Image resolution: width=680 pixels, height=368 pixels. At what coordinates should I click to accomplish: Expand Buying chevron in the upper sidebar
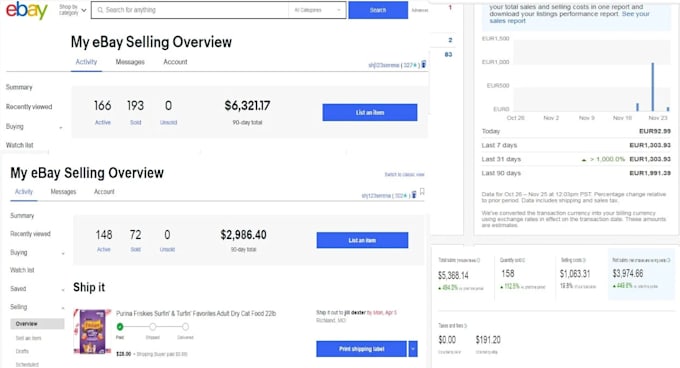click(x=61, y=127)
